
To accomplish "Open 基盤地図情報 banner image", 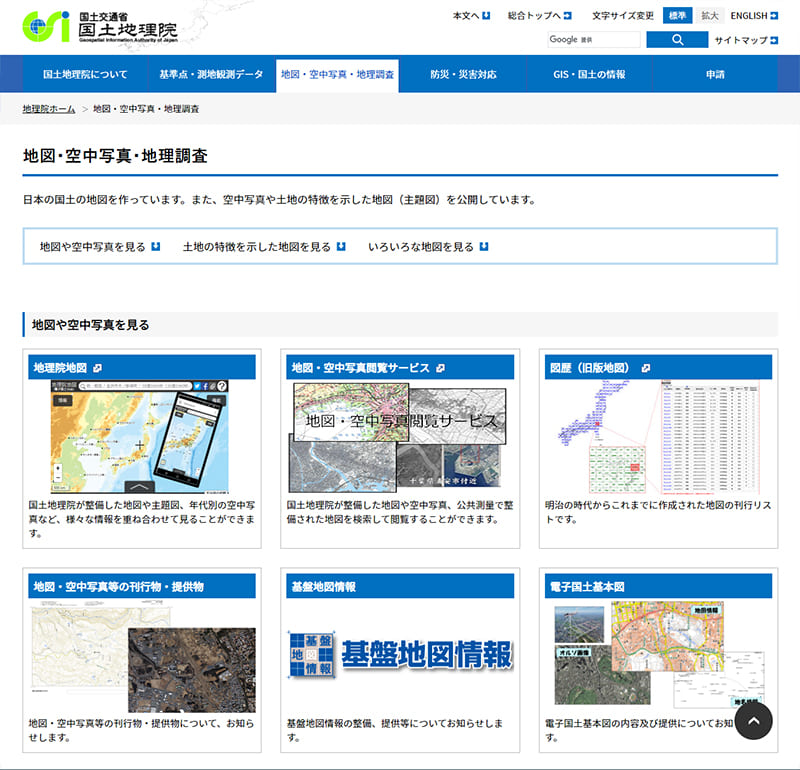I will coord(400,655).
